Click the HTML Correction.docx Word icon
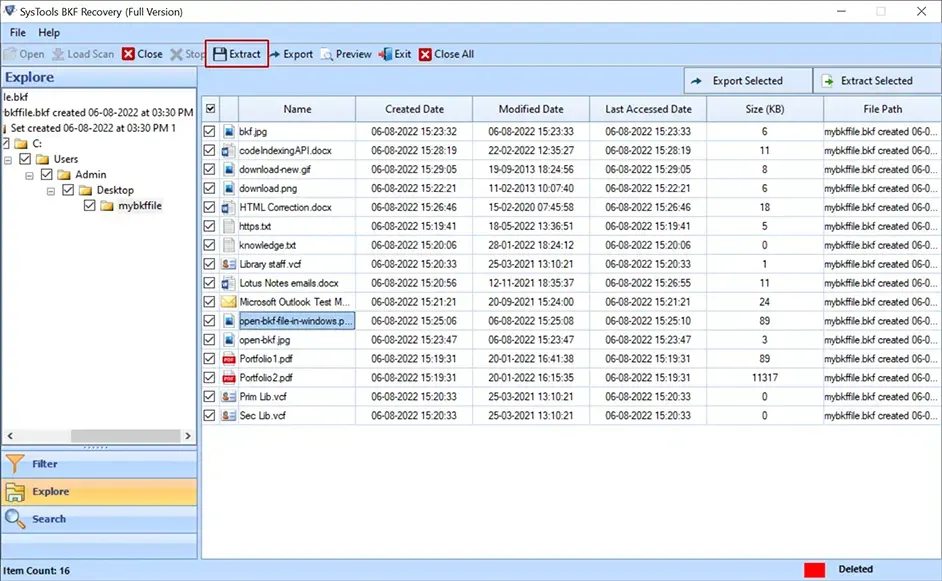 229,207
